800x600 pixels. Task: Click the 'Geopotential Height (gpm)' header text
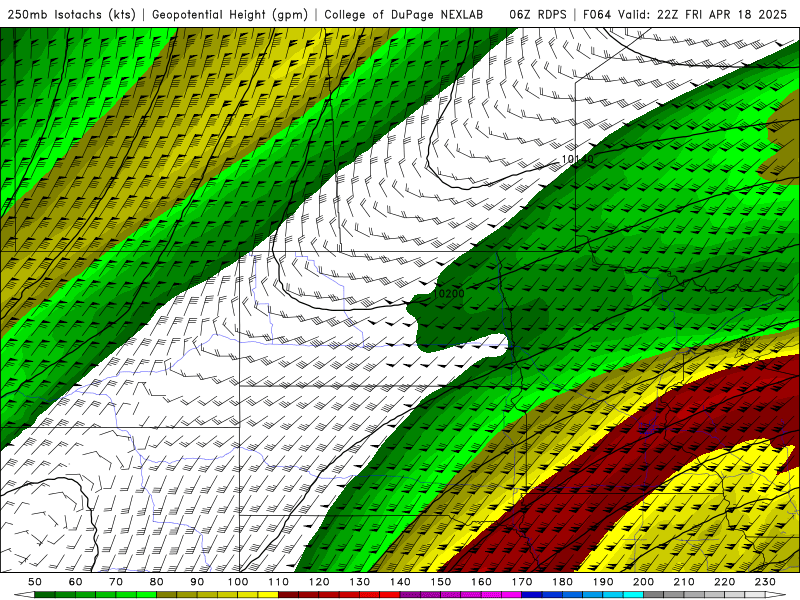click(x=230, y=15)
